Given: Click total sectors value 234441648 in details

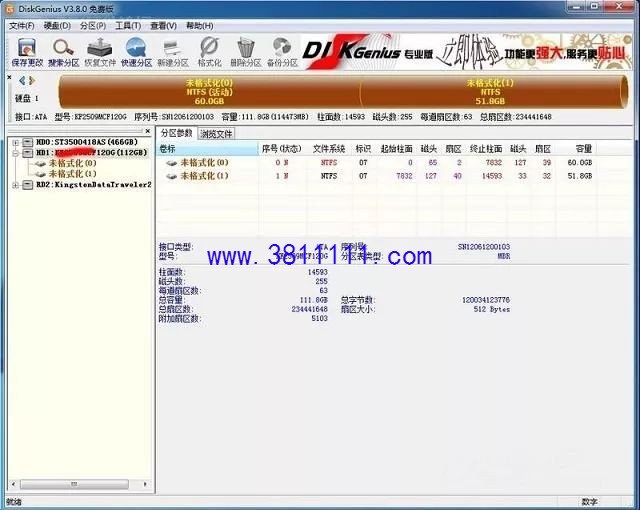Looking at the screenshot, I should 309,309.
